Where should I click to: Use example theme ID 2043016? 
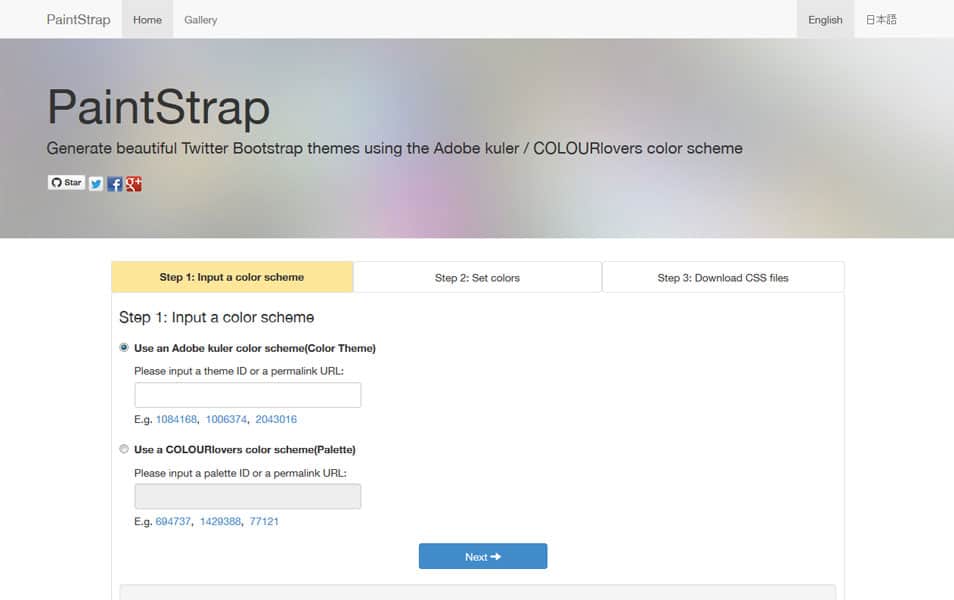coord(275,420)
